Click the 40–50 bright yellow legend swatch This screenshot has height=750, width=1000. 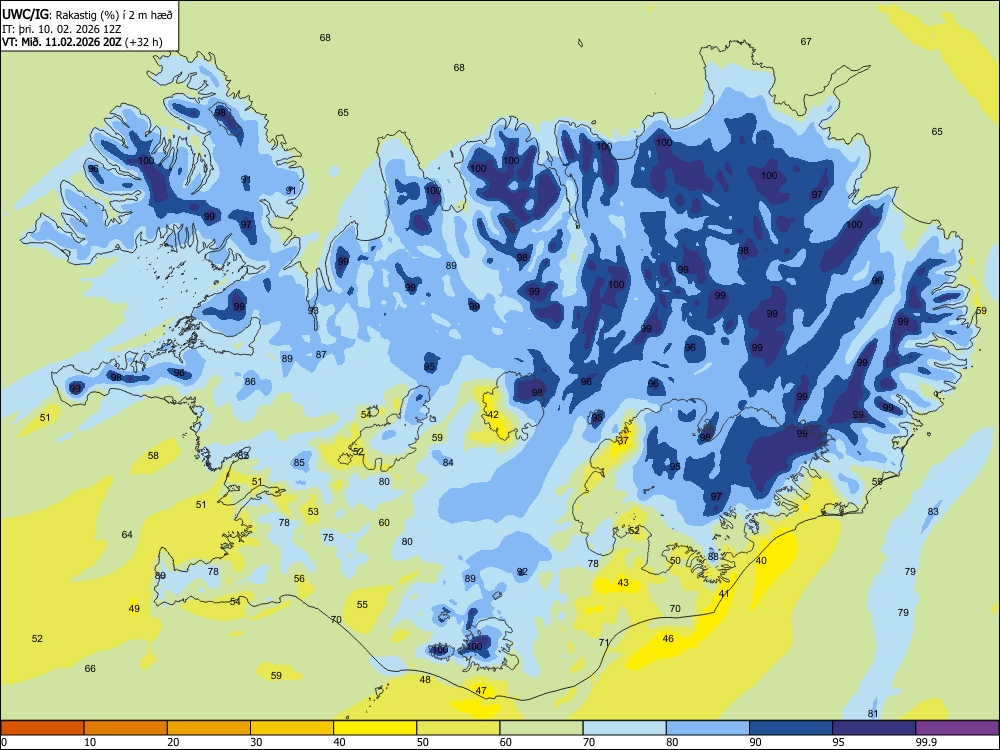[375, 728]
